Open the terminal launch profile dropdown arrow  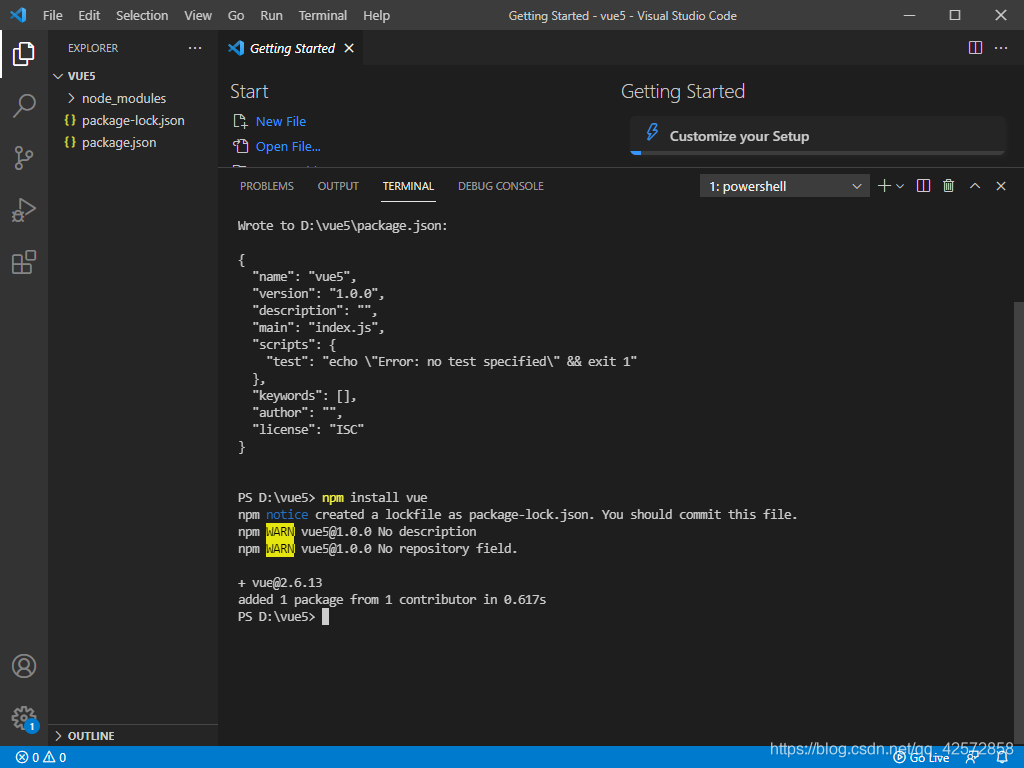click(900, 186)
